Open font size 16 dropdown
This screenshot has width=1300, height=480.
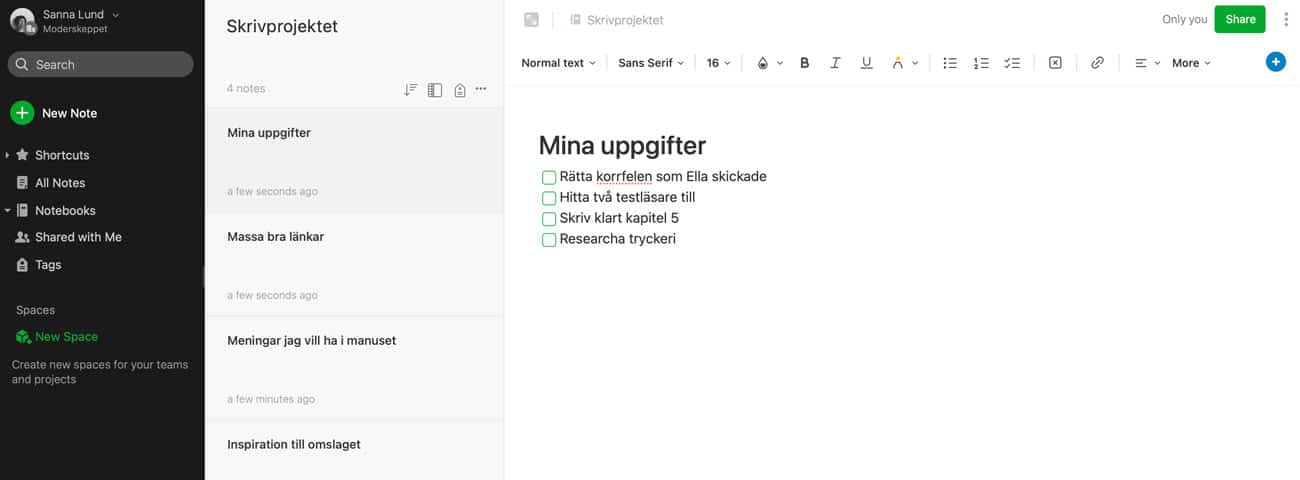(x=718, y=63)
